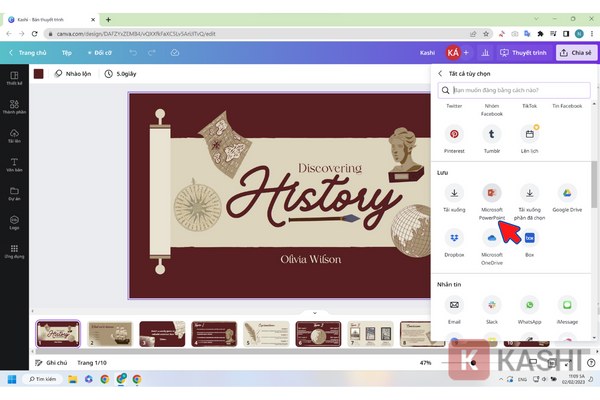Open the Lên lịch schedule option
600x400 pixels.
(x=530, y=134)
